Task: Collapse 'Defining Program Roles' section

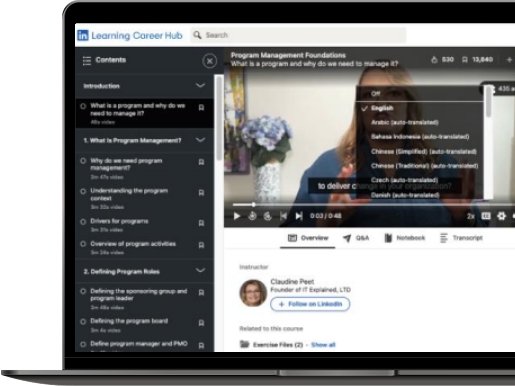Action: [200, 270]
